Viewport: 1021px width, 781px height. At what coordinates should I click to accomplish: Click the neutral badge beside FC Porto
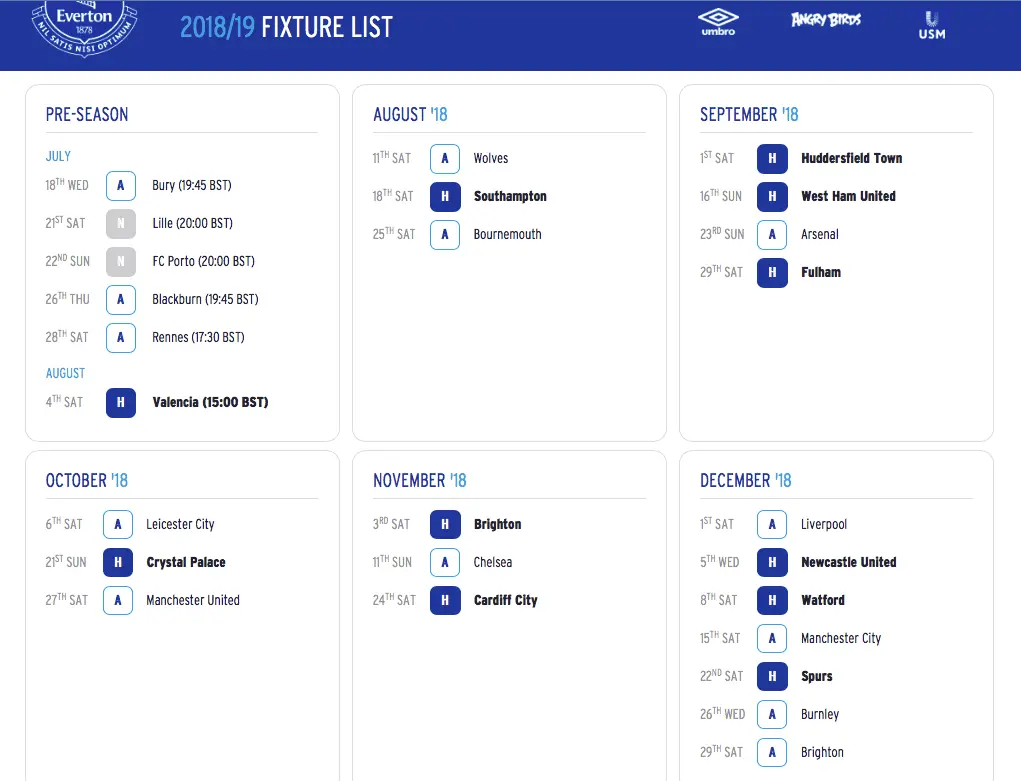coord(121,261)
